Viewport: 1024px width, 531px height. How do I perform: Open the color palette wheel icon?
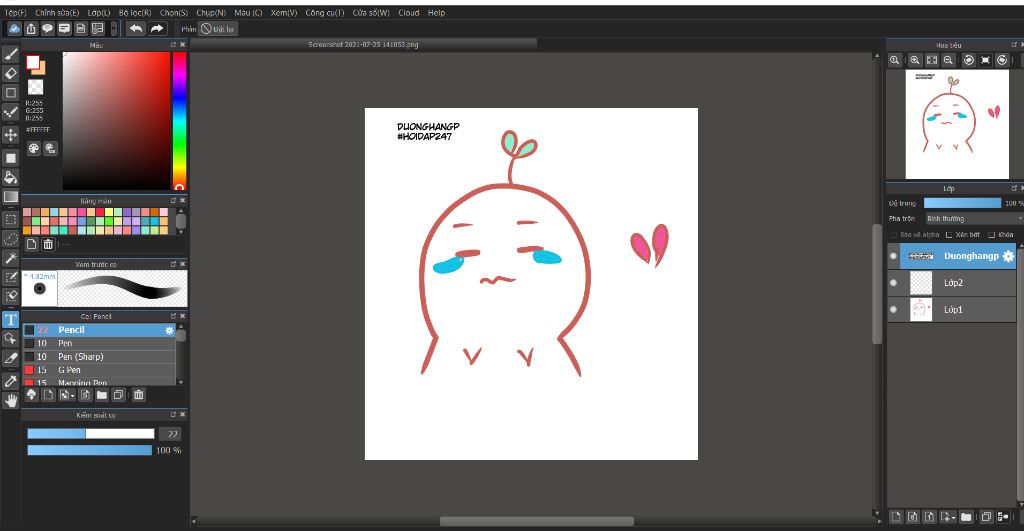(x=33, y=148)
